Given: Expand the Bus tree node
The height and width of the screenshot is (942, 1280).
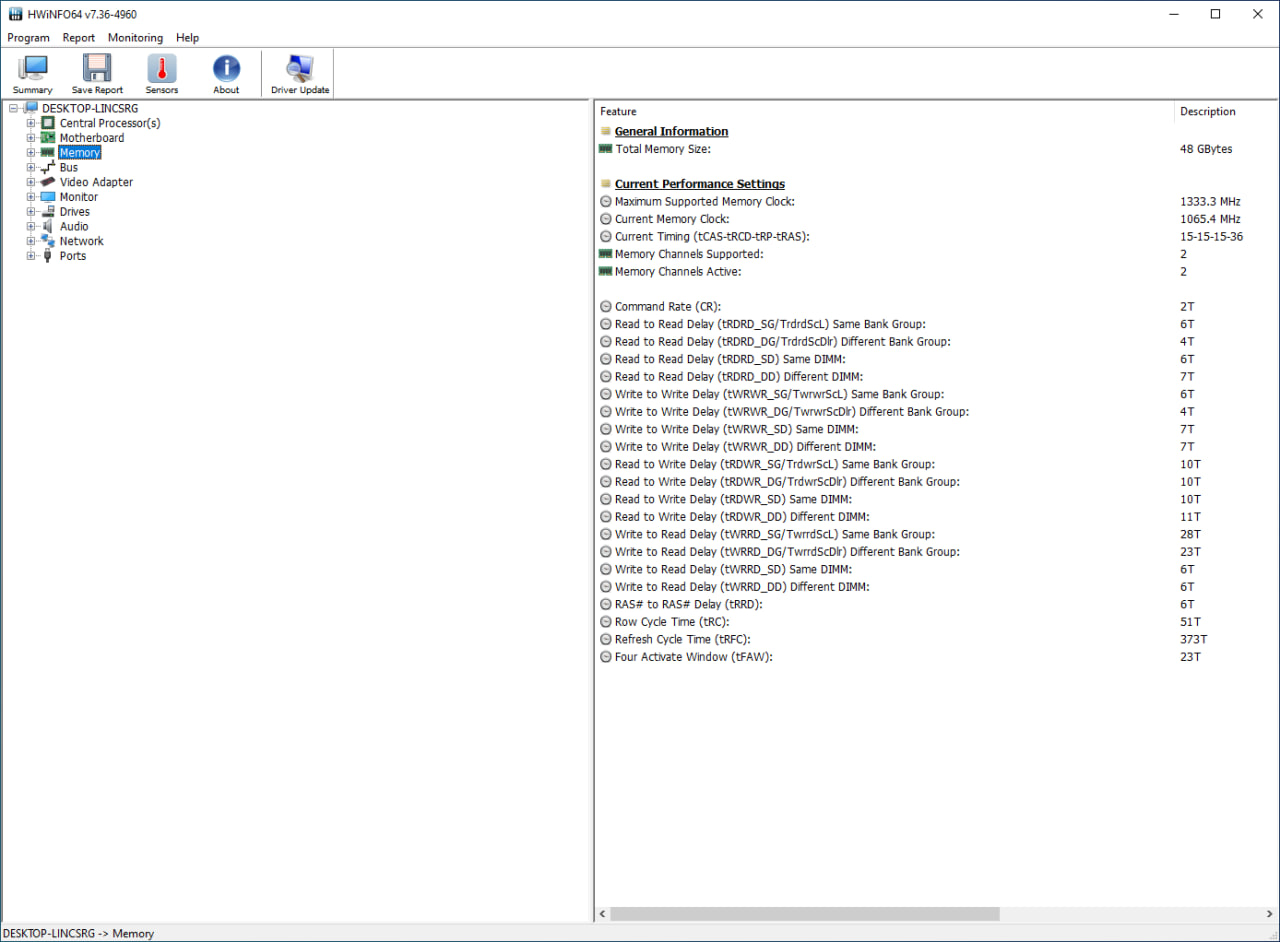Looking at the screenshot, I should pyautogui.click(x=31, y=167).
